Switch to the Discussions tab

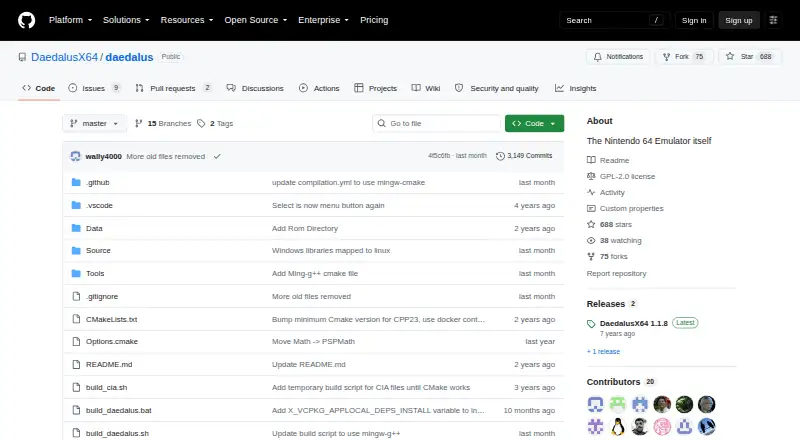tap(255, 88)
